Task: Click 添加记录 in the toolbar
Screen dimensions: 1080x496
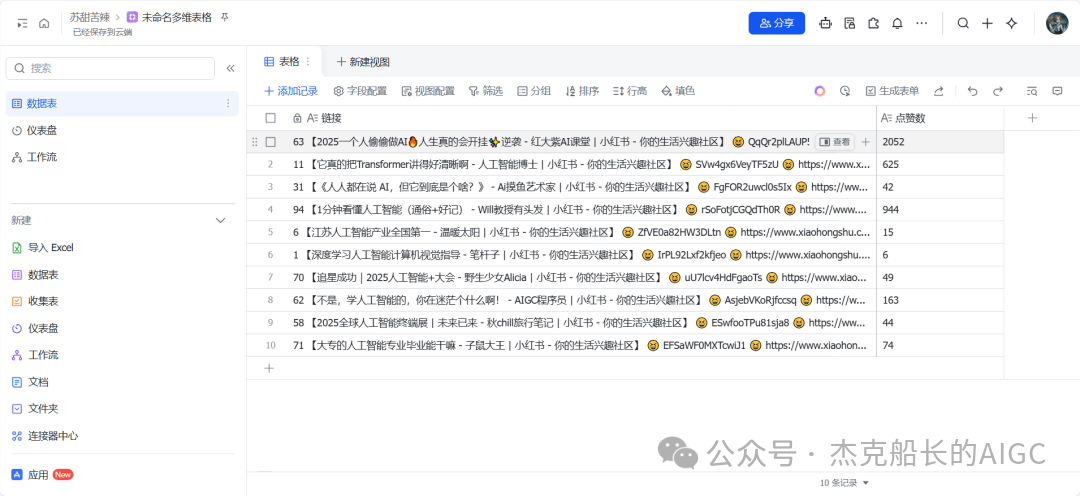Action: click(x=291, y=91)
